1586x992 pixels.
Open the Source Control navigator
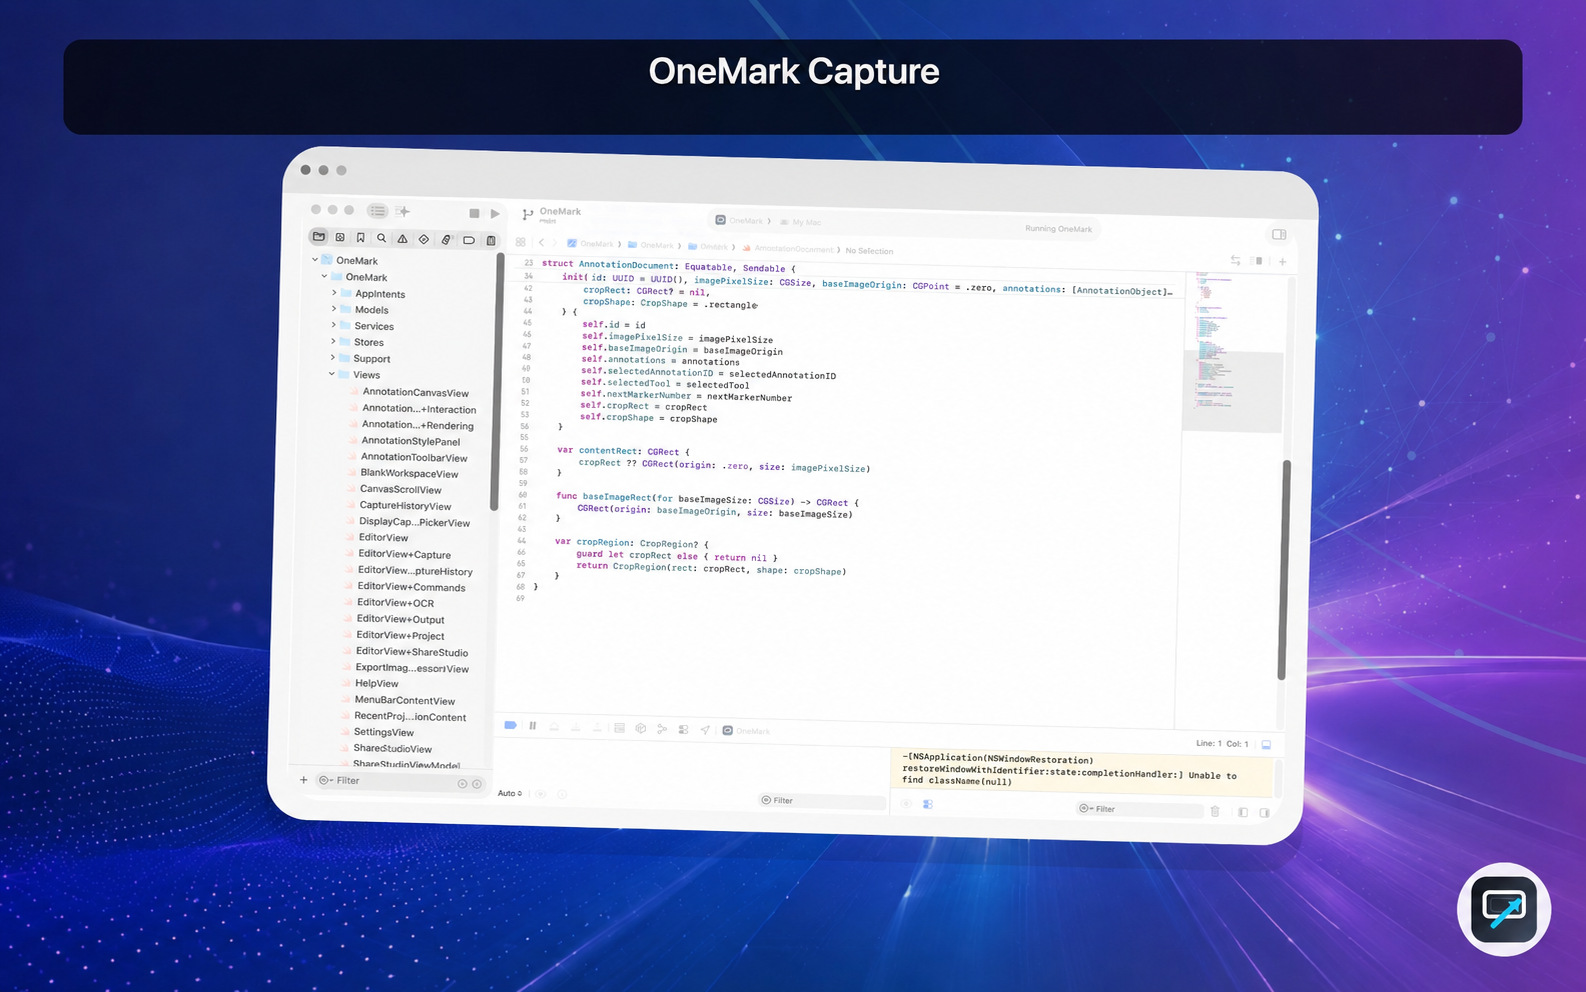tap(340, 238)
